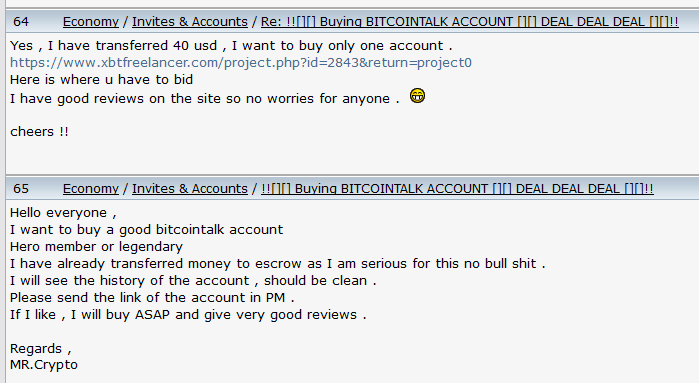
Task: Click the 'Here is where u have to bid' line
Action: point(102,79)
